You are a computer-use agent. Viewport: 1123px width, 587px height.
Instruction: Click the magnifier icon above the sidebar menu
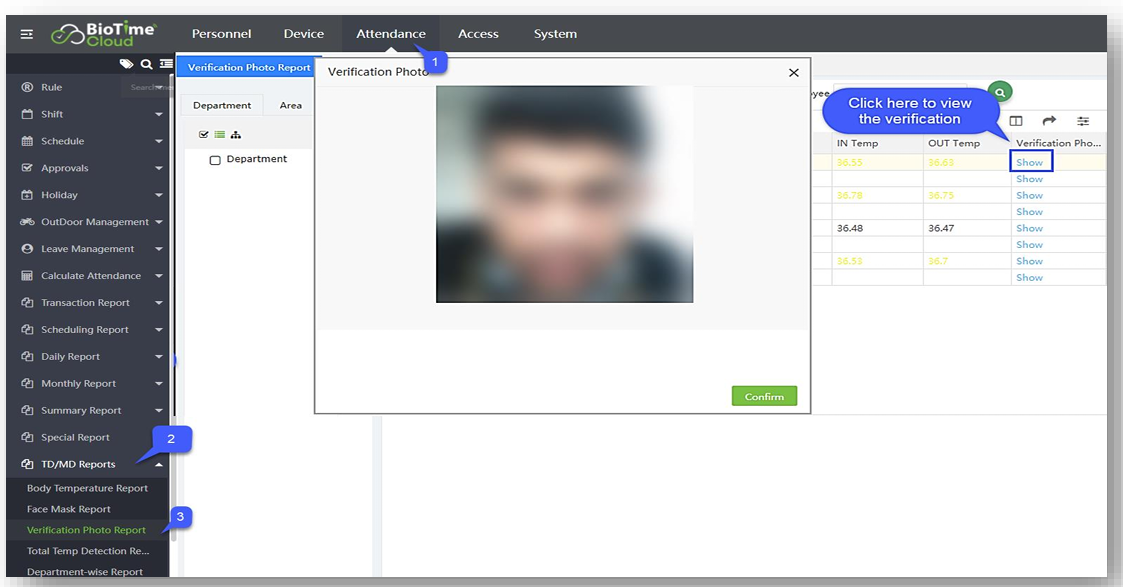(146, 64)
